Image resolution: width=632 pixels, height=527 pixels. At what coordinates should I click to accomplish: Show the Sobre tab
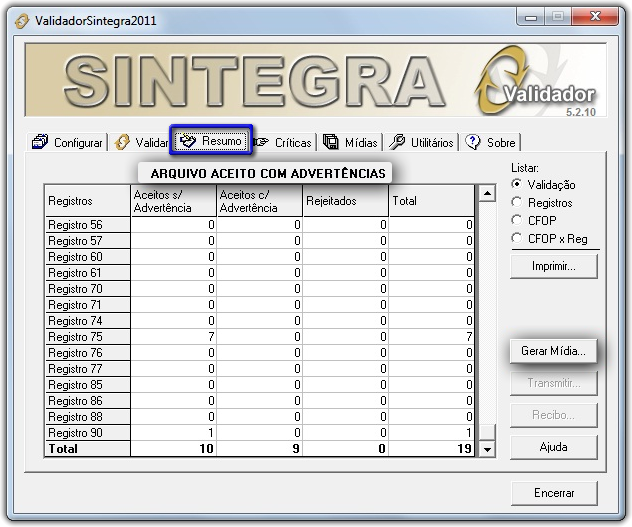491,142
